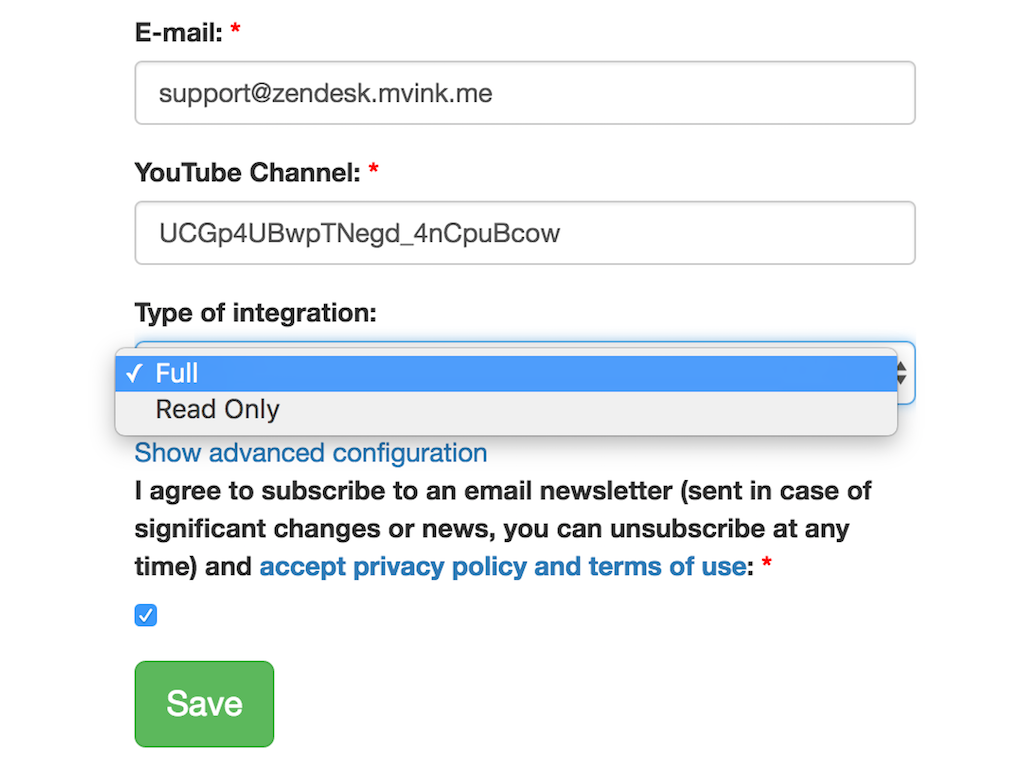The image size is (1024, 768).
Task: Click the checkmark icon beside Full
Action: (x=134, y=374)
